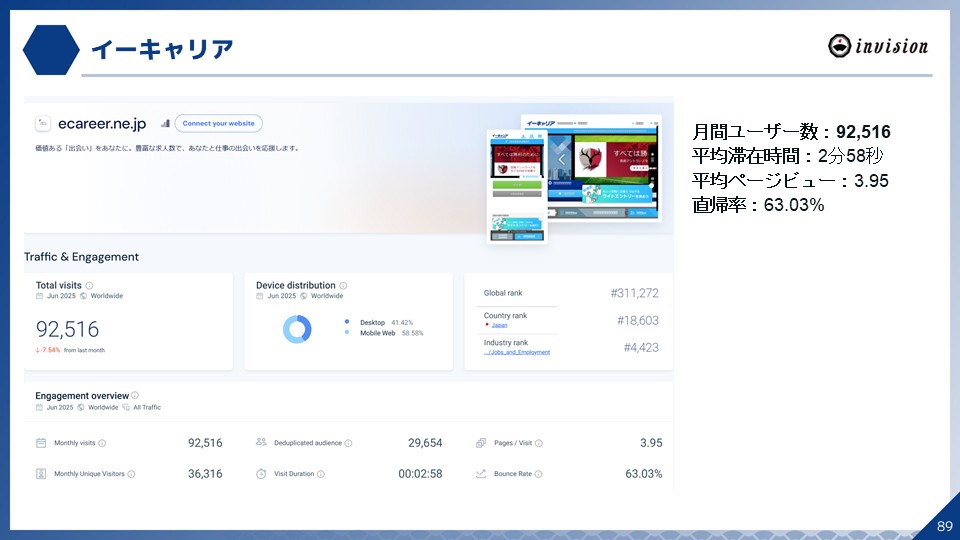Screen dimensions: 960x540
Task: Click info icon beside Pages / Visit
Action: point(539,443)
